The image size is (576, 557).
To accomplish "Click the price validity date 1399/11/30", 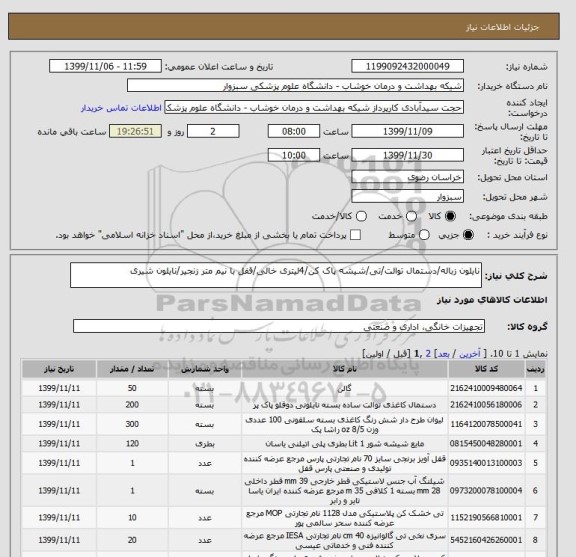I will coord(407,155).
